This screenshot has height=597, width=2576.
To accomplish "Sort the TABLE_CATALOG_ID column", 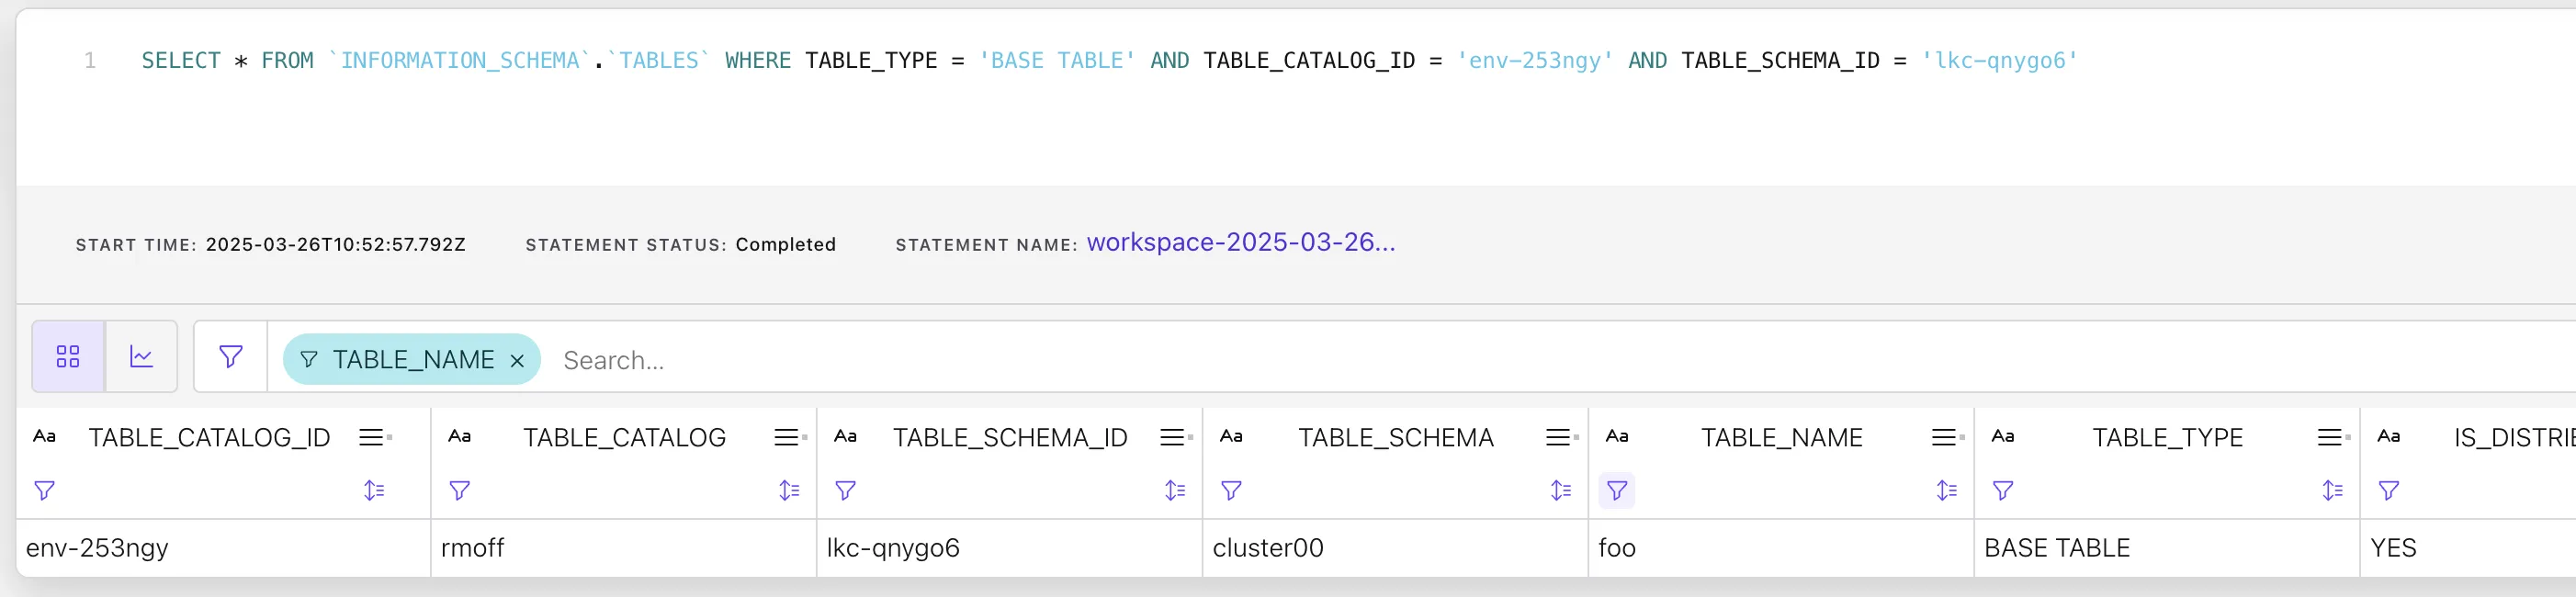I will [x=373, y=491].
